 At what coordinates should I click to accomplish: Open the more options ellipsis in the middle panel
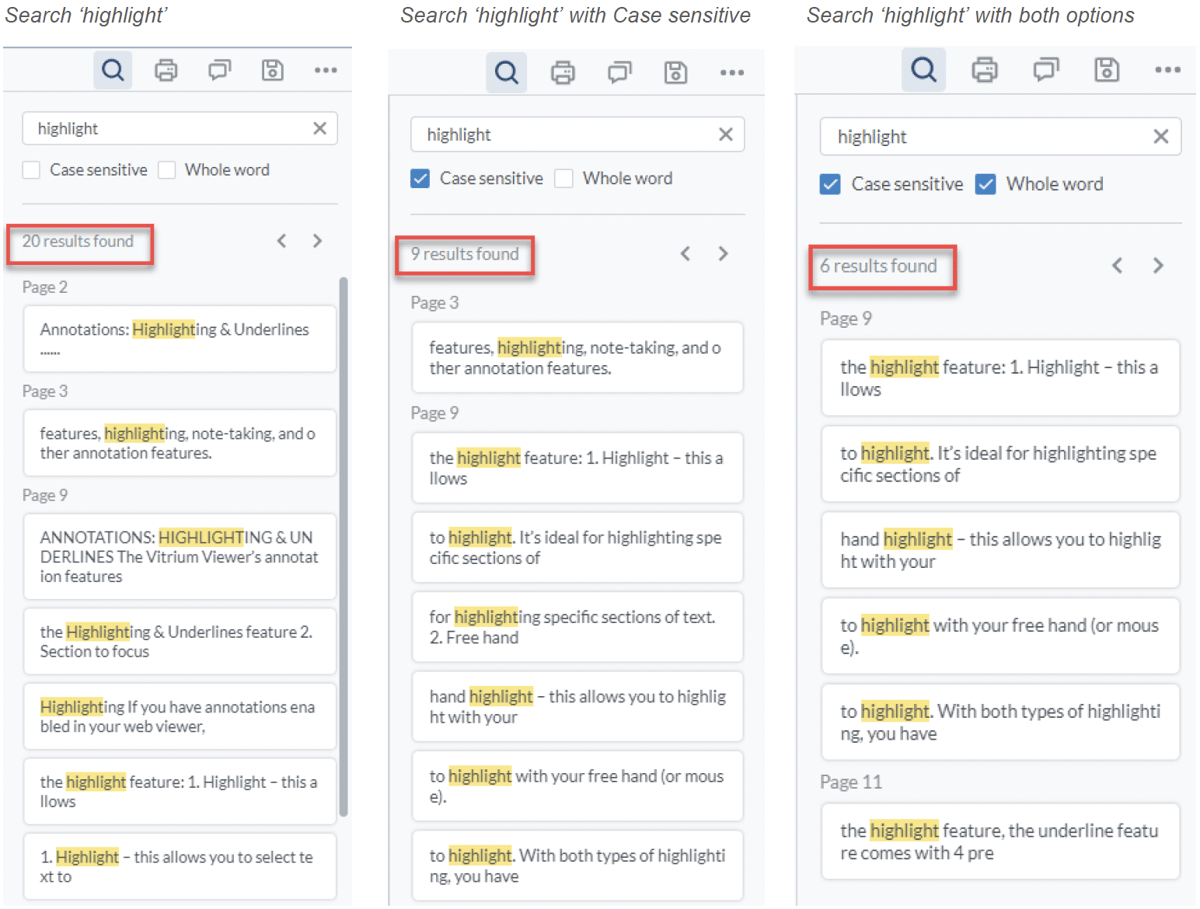(x=732, y=72)
